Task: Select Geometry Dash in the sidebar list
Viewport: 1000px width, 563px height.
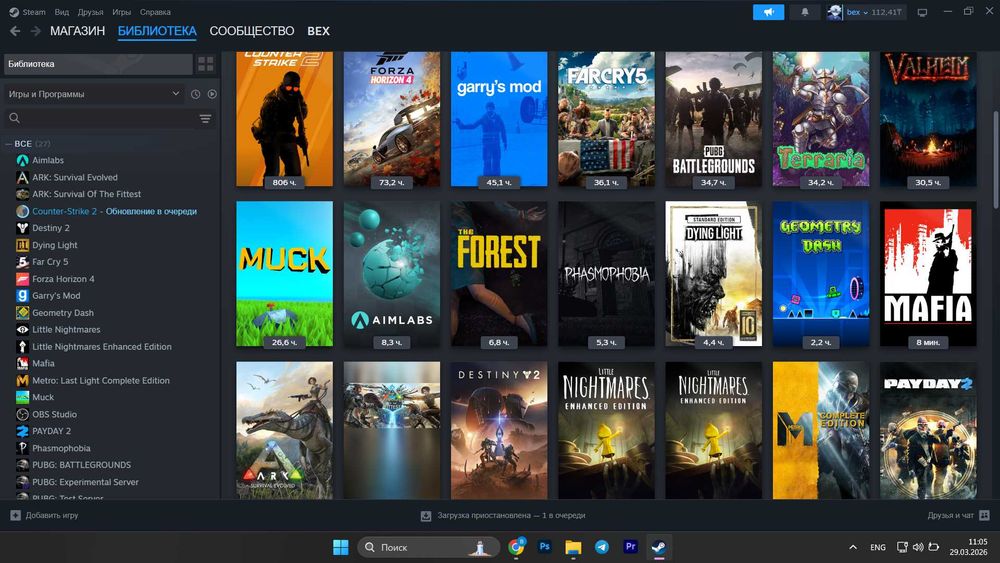Action: pos(62,312)
